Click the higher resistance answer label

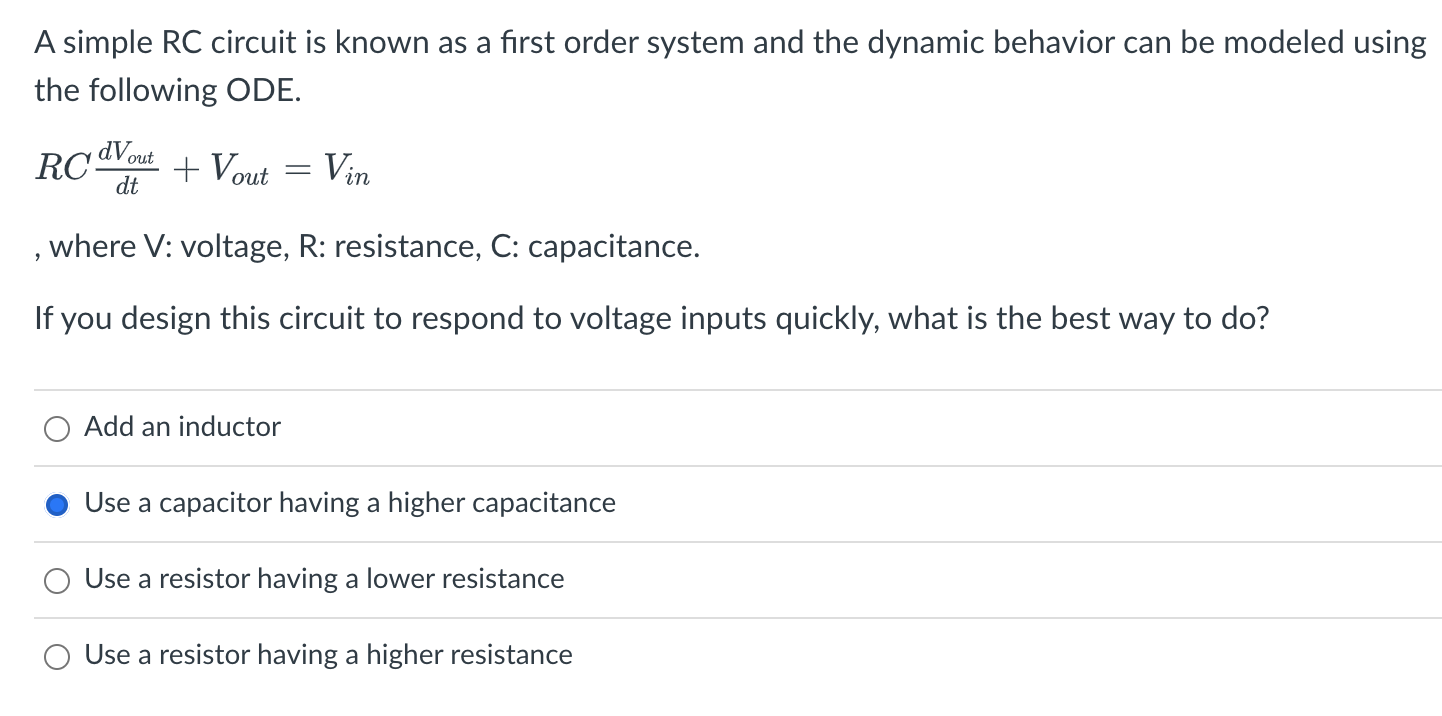(x=328, y=655)
